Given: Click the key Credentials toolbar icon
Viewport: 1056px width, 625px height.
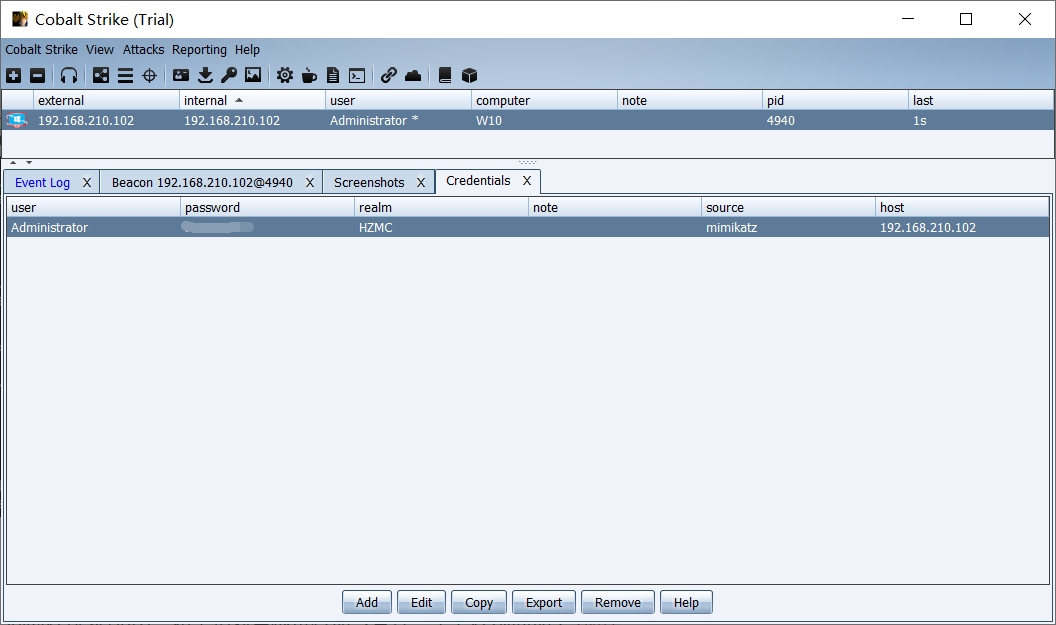Looking at the screenshot, I should pyautogui.click(x=229, y=75).
